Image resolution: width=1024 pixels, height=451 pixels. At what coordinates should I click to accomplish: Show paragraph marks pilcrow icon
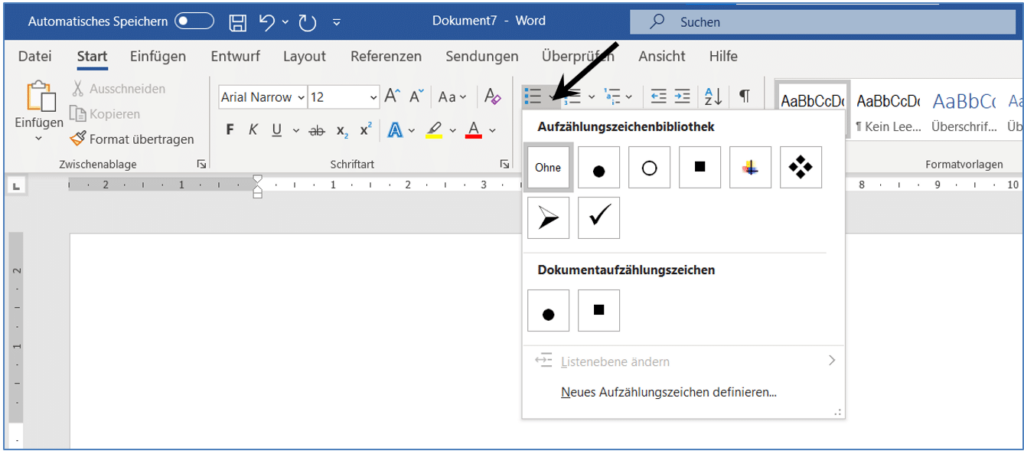(x=744, y=96)
